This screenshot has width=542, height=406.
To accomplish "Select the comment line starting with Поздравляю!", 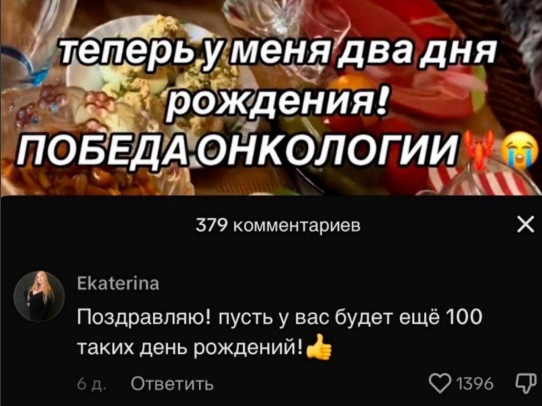I will point(280,317).
